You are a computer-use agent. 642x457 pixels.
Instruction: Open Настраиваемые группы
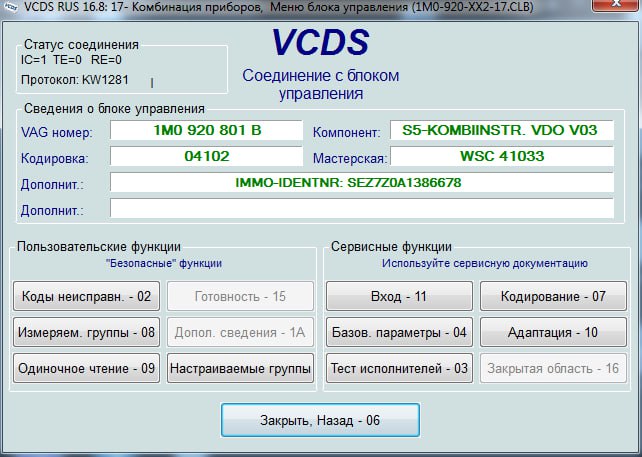click(x=240, y=368)
